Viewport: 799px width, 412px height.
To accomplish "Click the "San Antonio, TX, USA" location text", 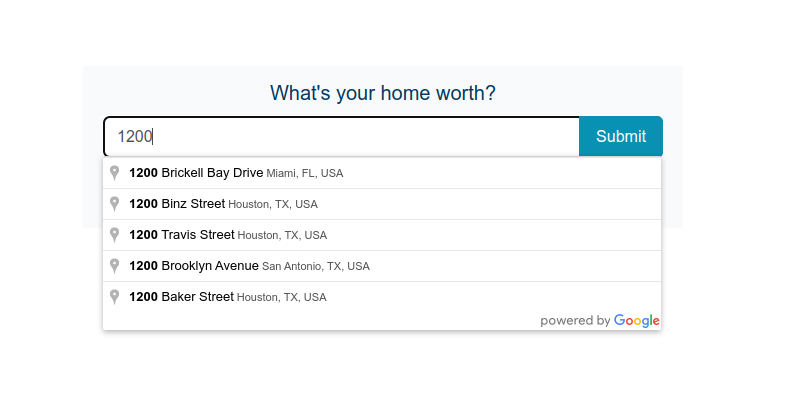I will click(x=316, y=267).
